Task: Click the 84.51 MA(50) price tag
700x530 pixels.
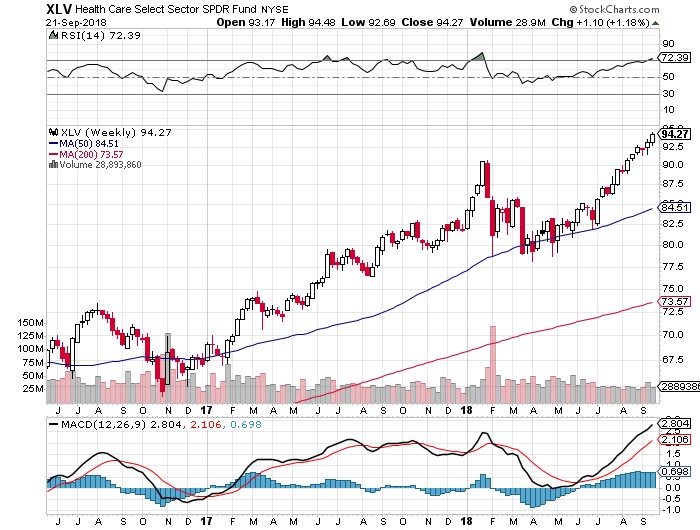Action: 675,208
